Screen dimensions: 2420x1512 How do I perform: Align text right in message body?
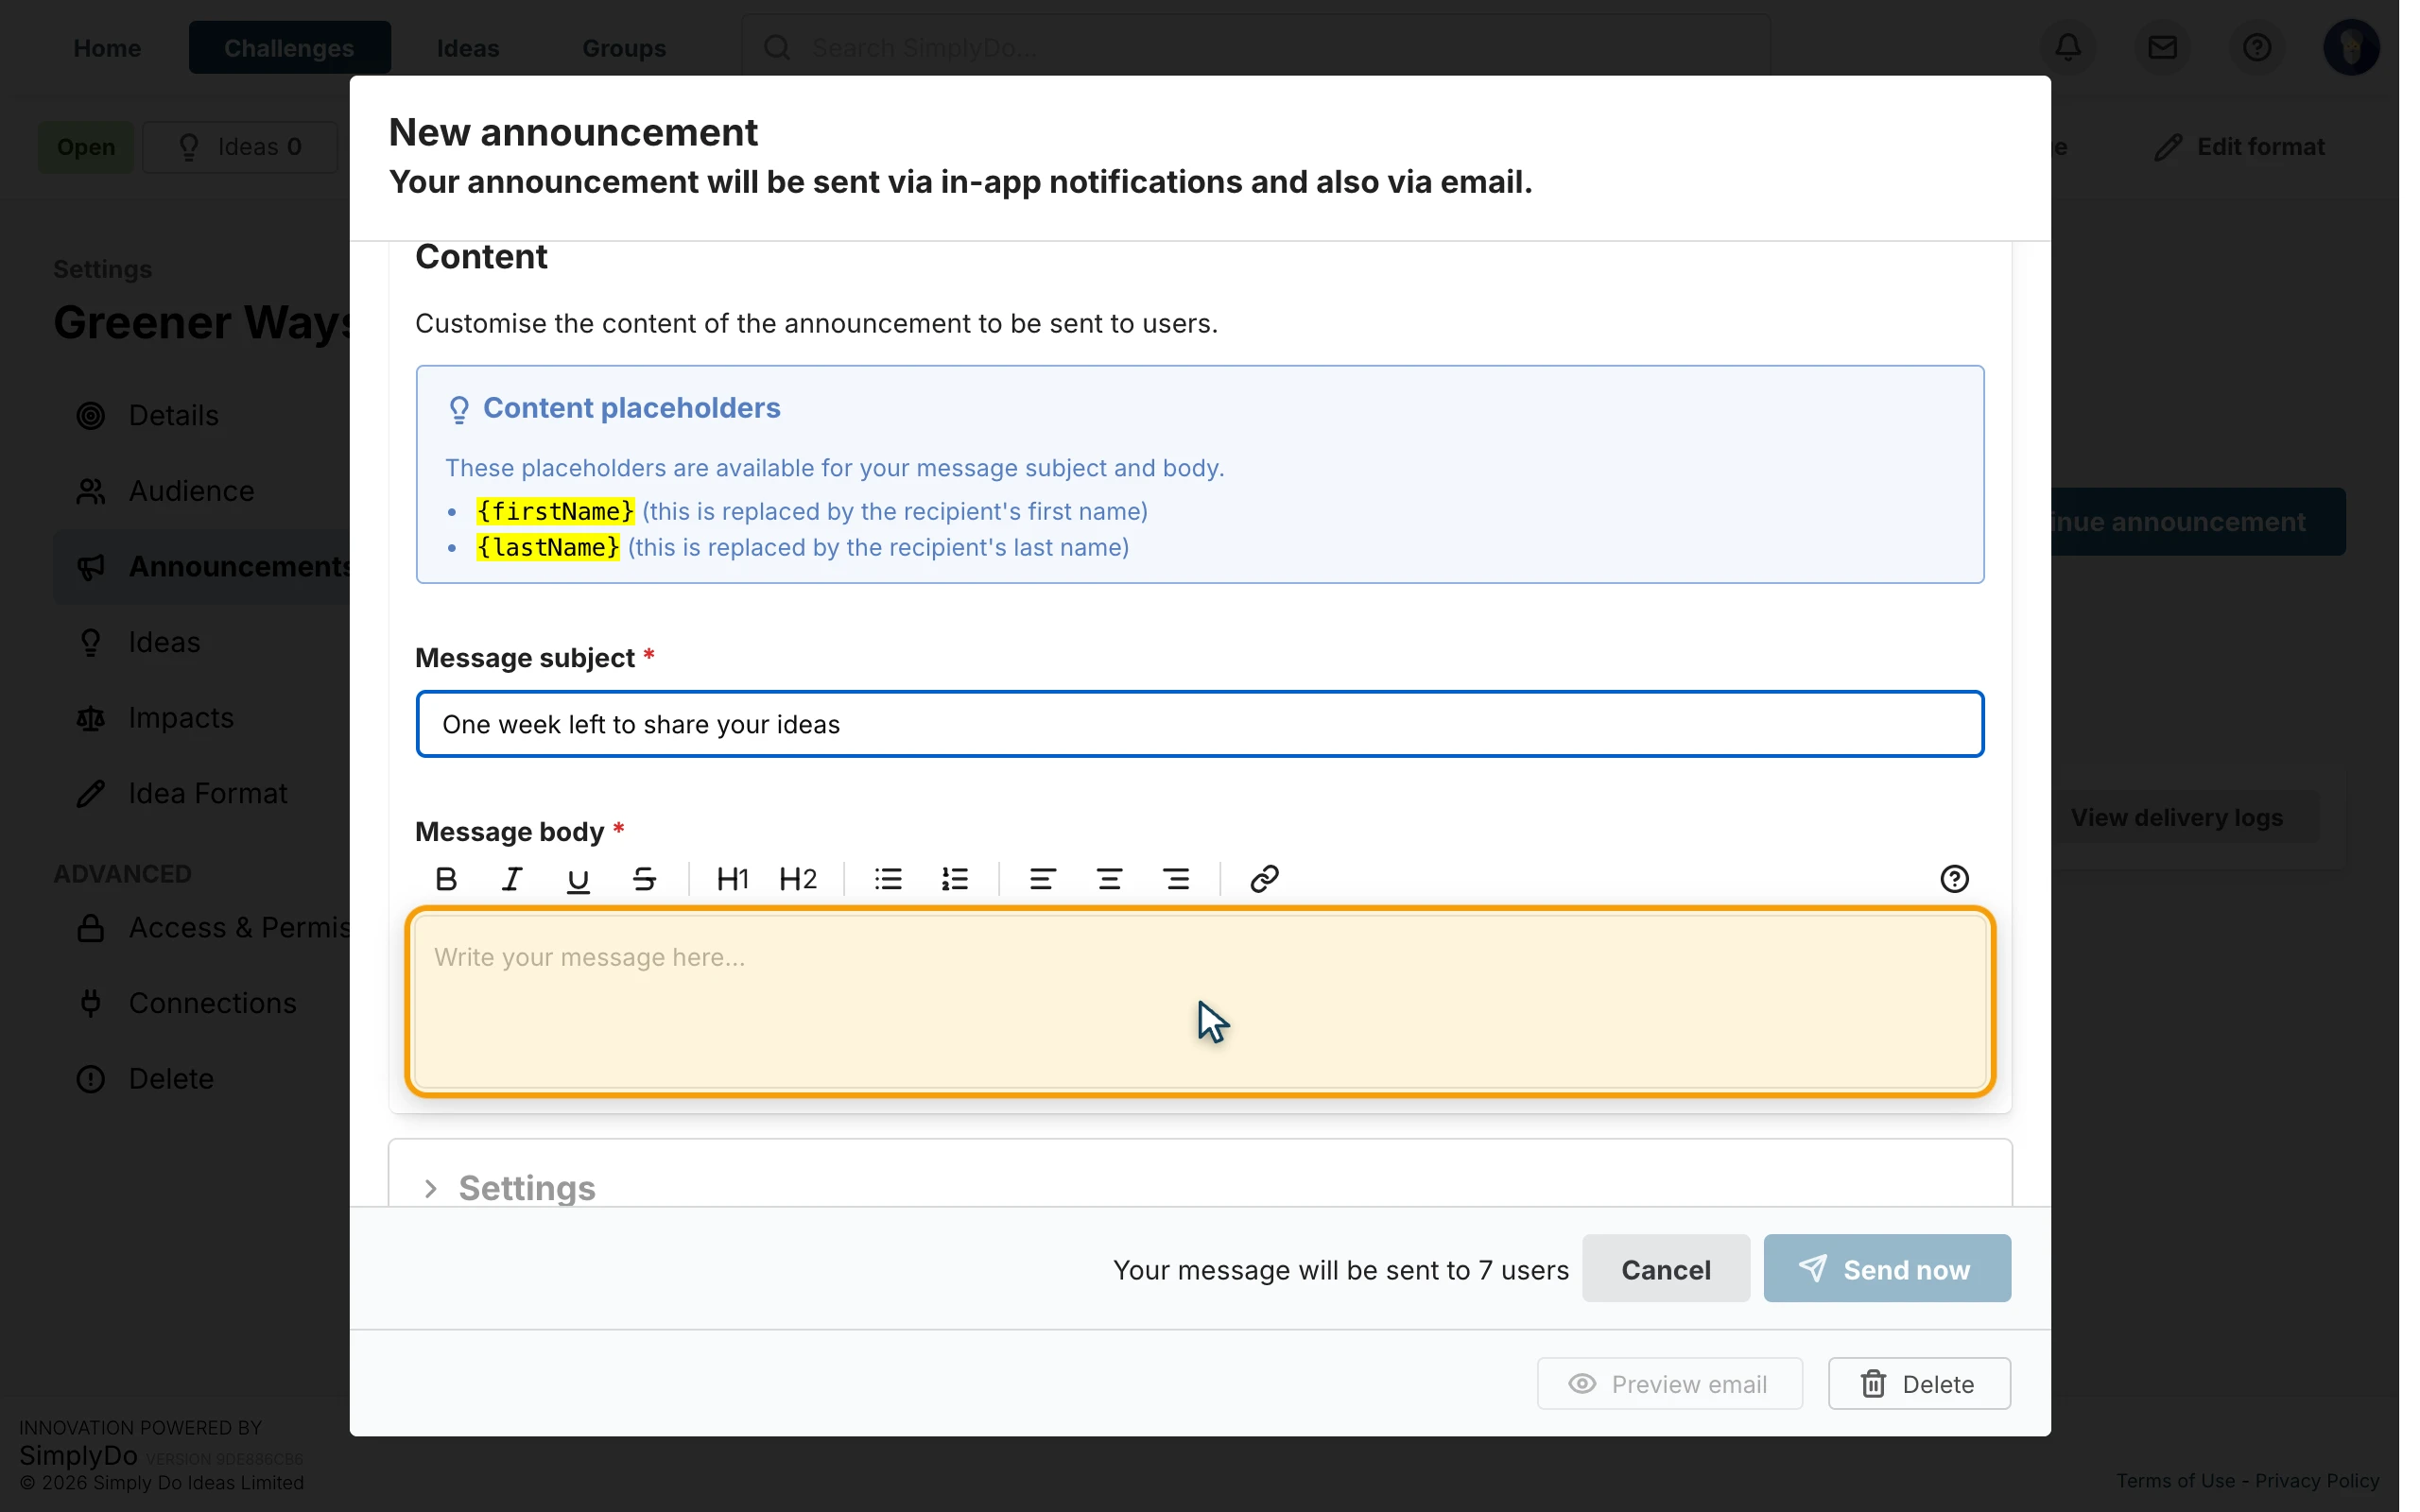point(1176,879)
